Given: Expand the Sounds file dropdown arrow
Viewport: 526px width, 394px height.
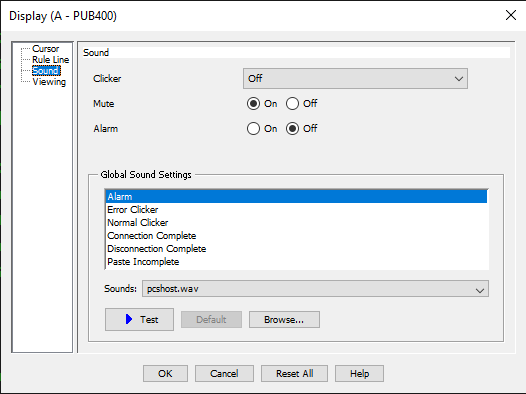Looking at the screenshot, I should (480, 289).
